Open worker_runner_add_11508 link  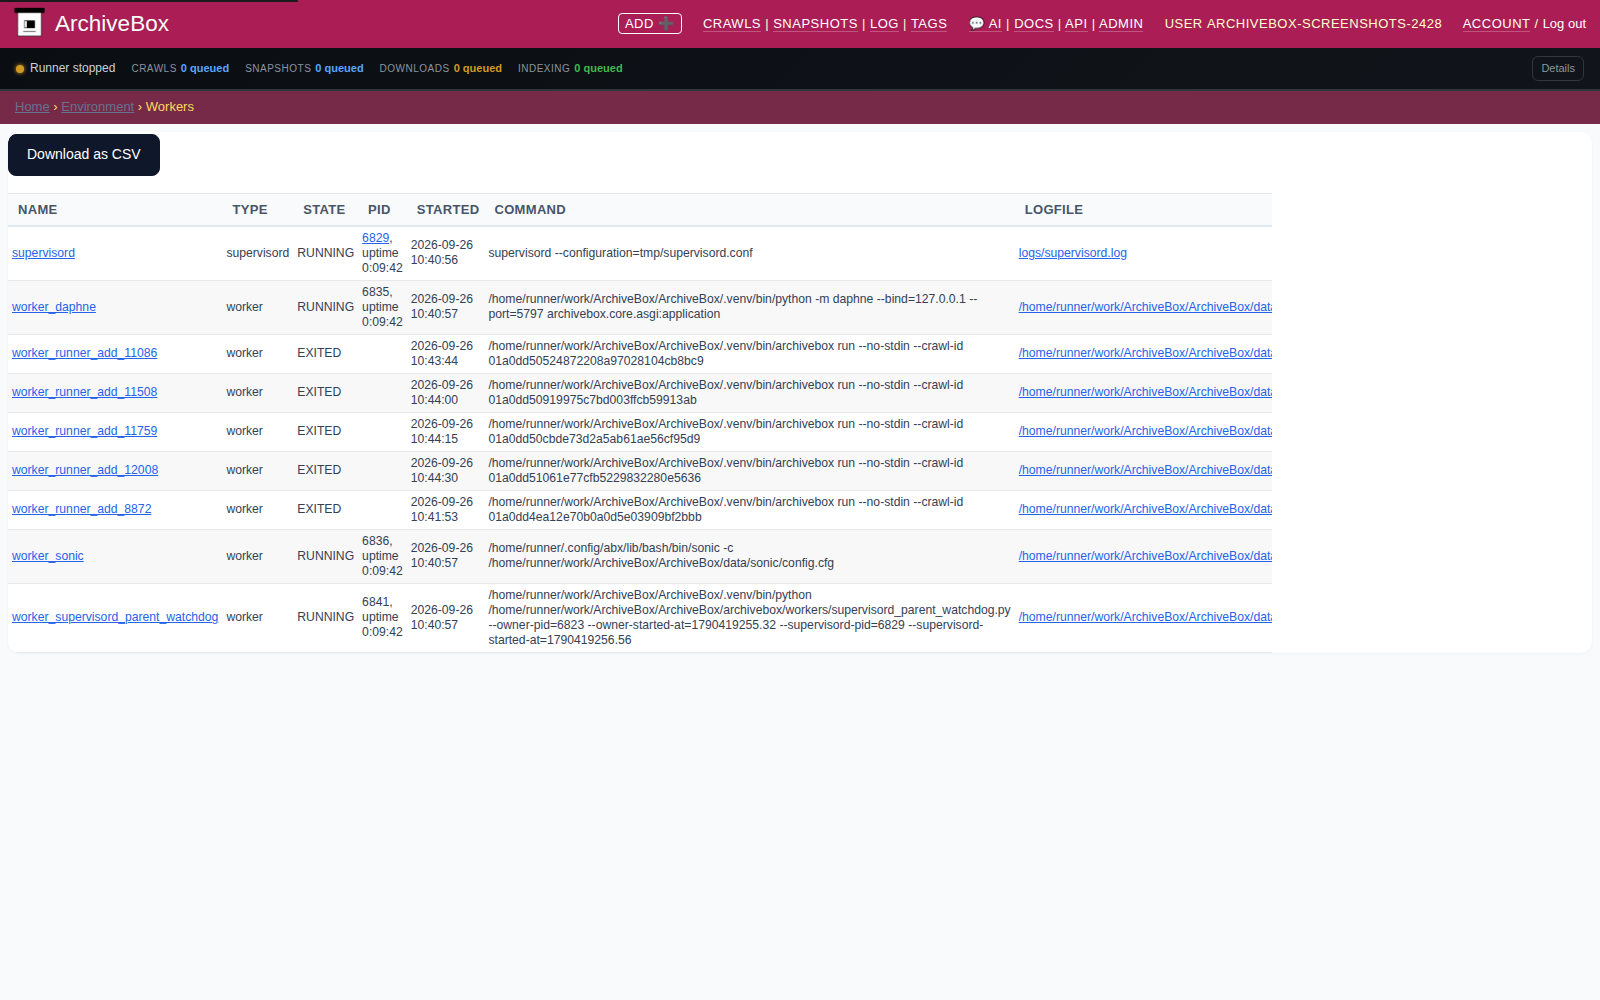coord(84,392)
